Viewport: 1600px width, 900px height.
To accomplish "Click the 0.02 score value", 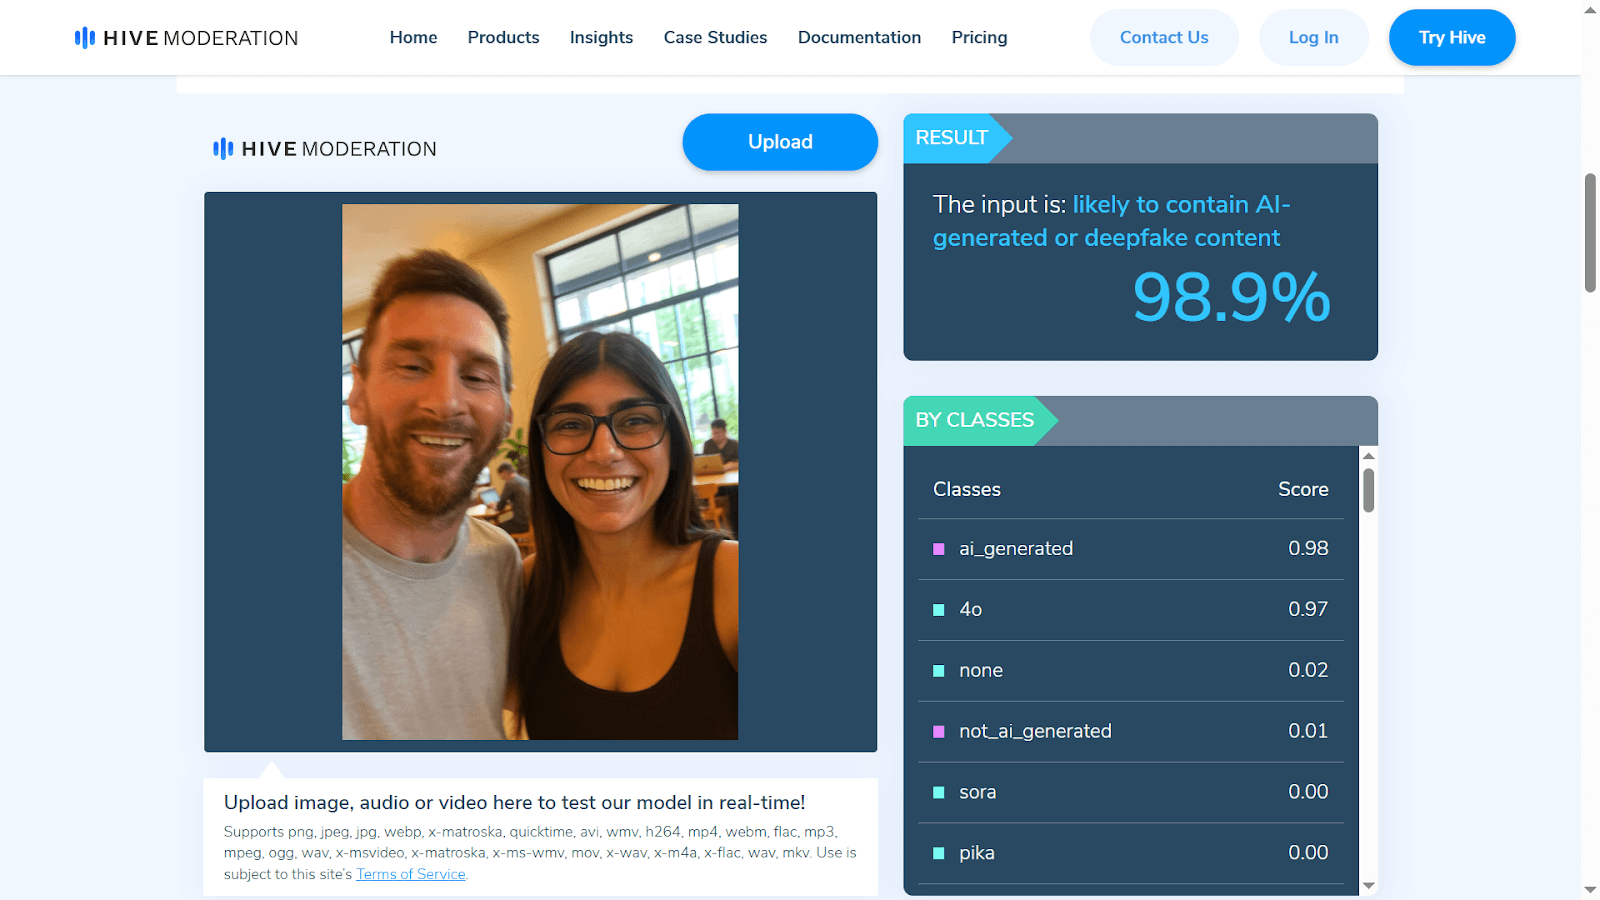I will click(x=1308, y=670).
